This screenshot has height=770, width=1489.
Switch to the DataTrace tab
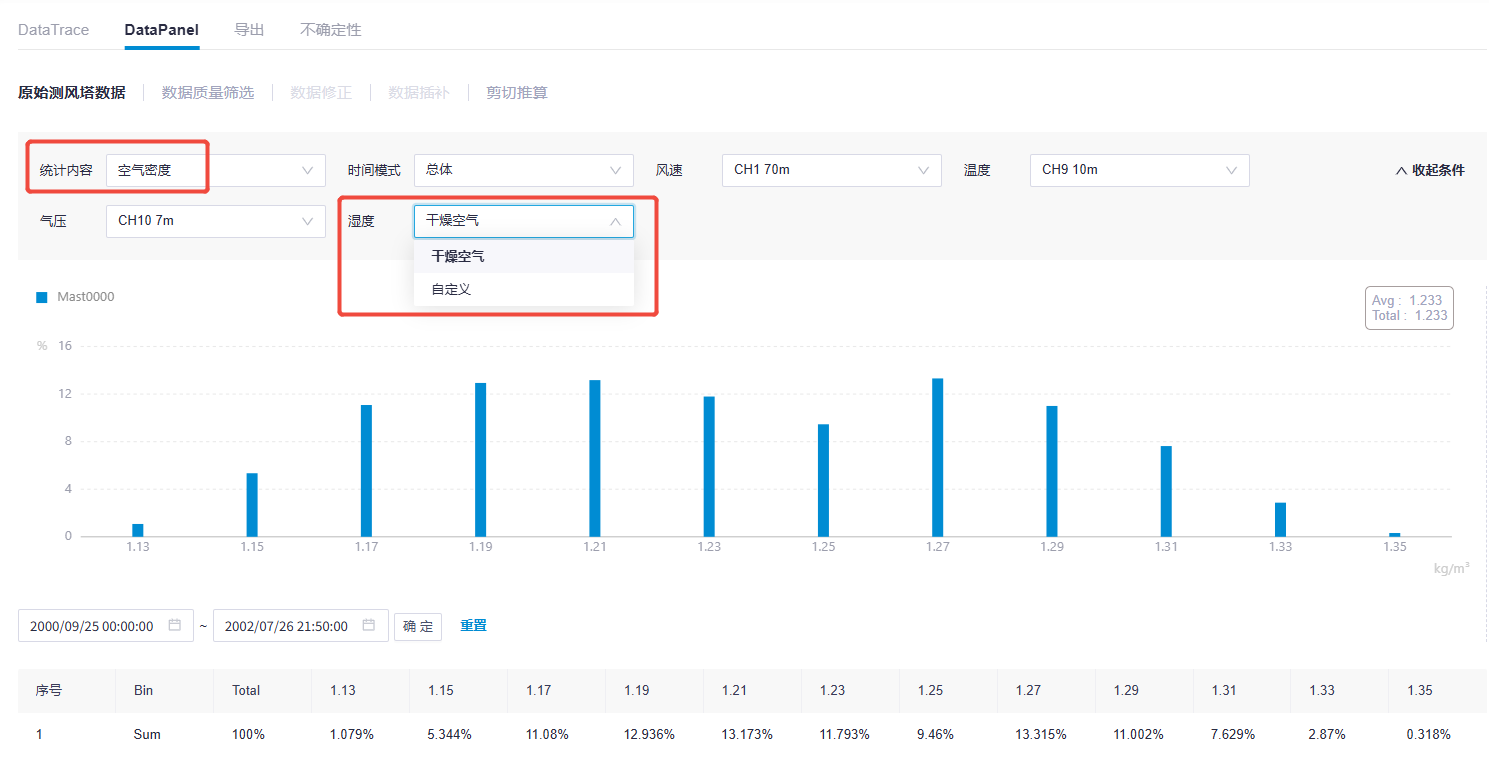[54, 30]
